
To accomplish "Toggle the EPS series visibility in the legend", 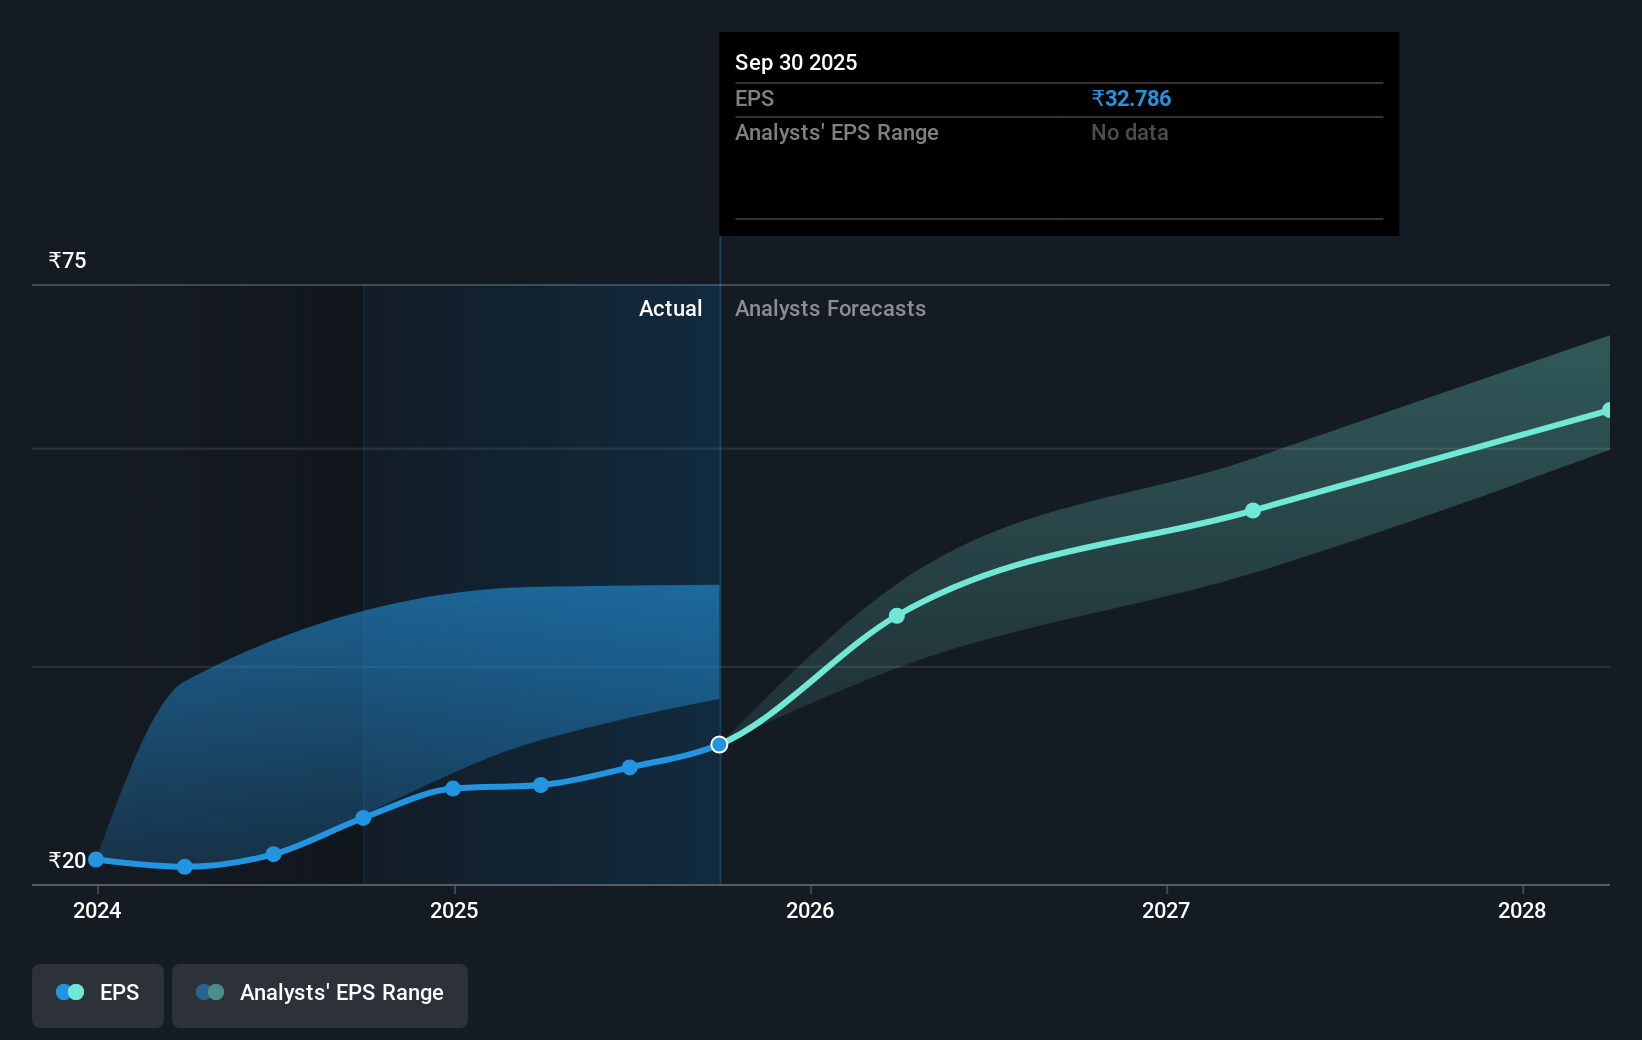I will click(97, 994).
